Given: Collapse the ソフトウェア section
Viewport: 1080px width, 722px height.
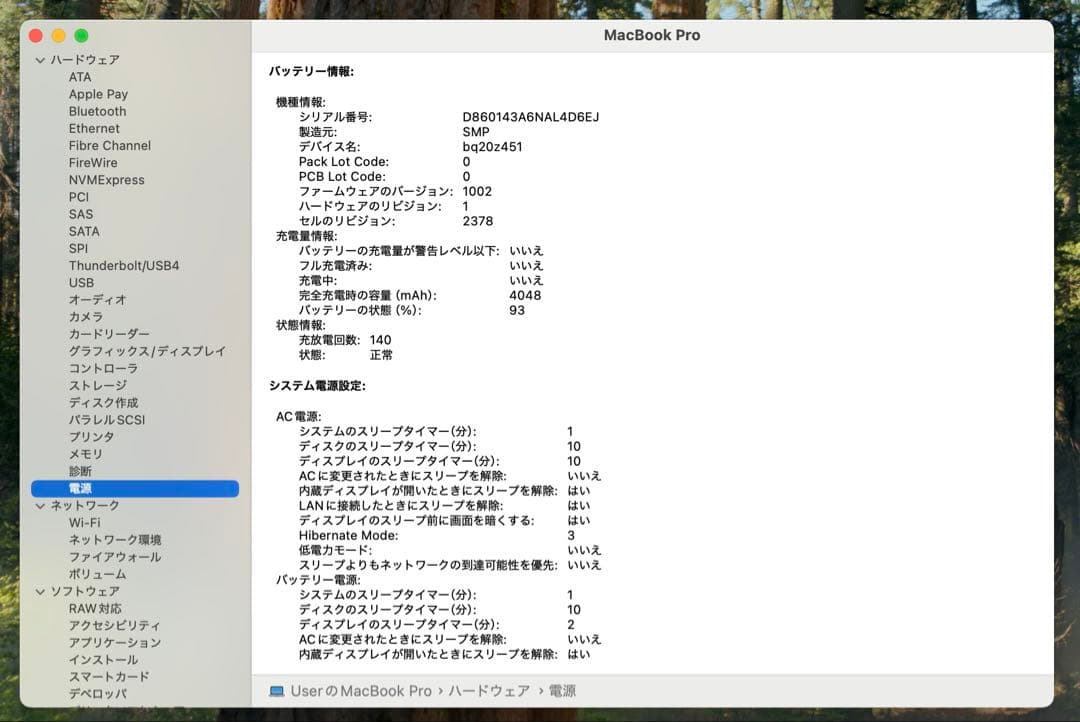Looking at the screenshot, I should pyautogui.click(x=40, y=591).
